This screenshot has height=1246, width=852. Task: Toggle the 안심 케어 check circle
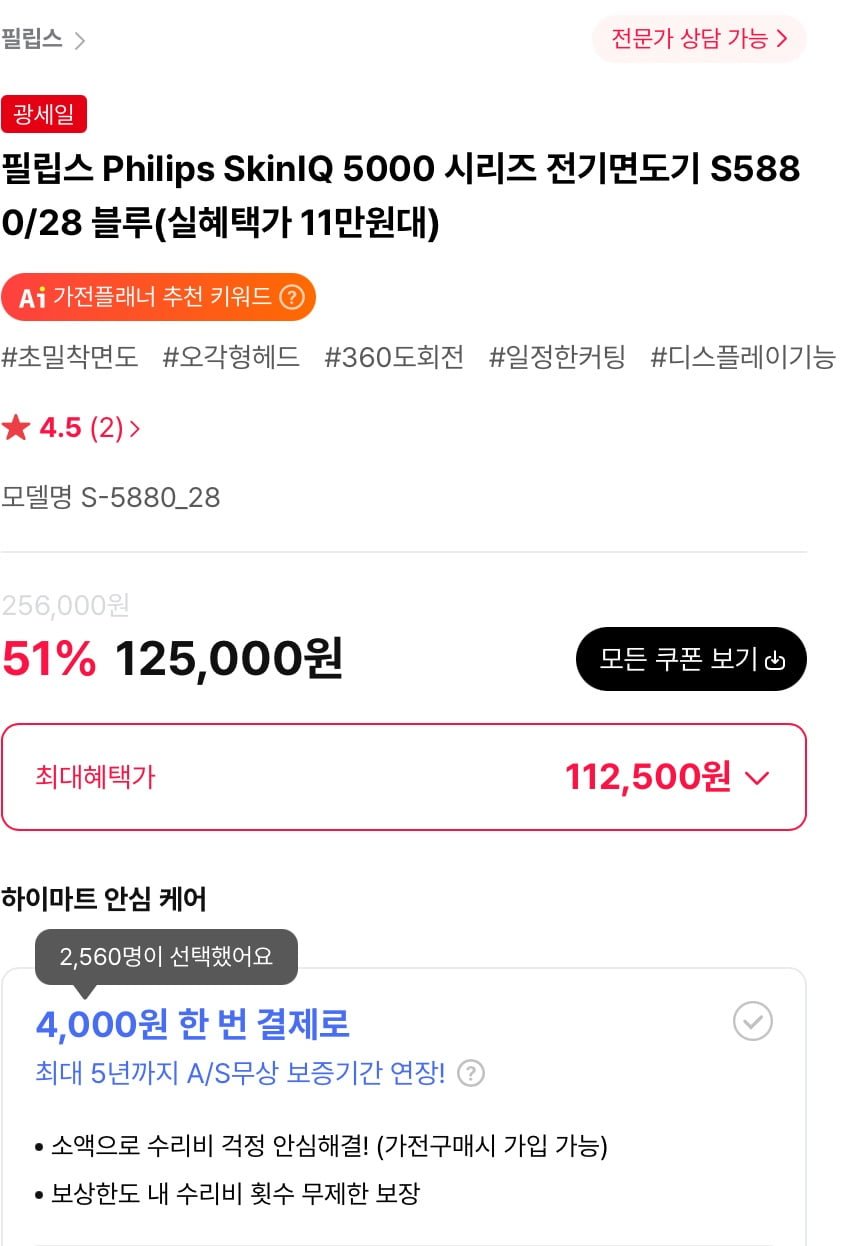(x=752, y=1022)
